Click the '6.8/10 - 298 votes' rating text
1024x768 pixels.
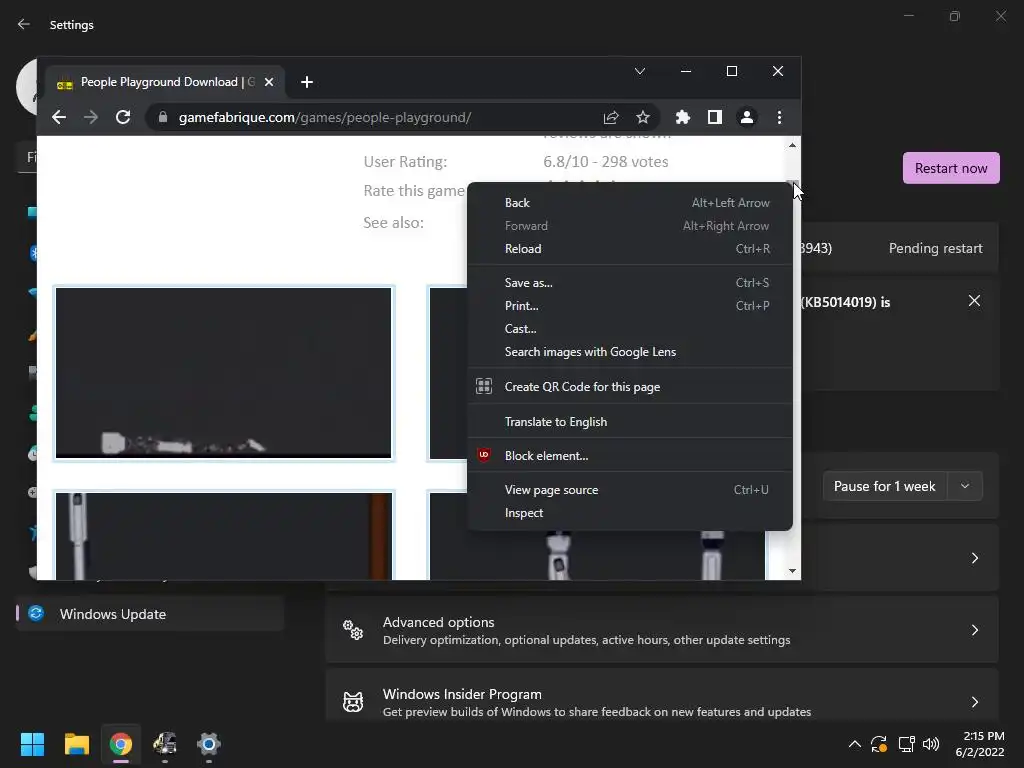pyautogui.click(x=605, y=161)
